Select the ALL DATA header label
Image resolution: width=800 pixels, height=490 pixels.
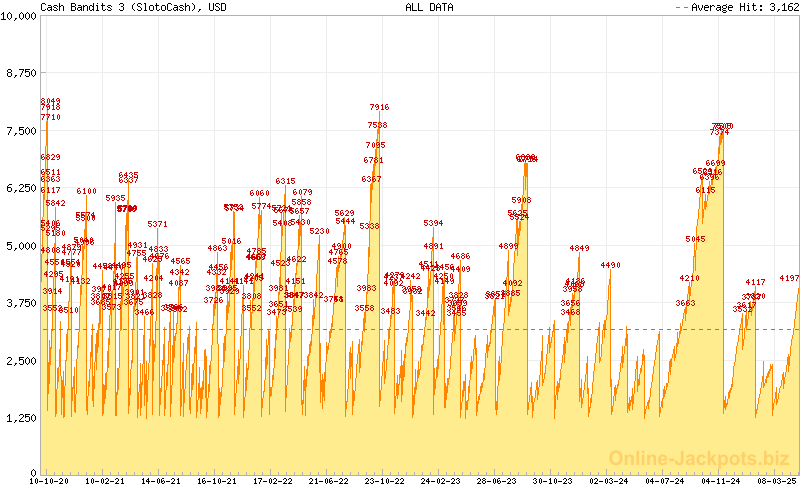pos(429,7)
